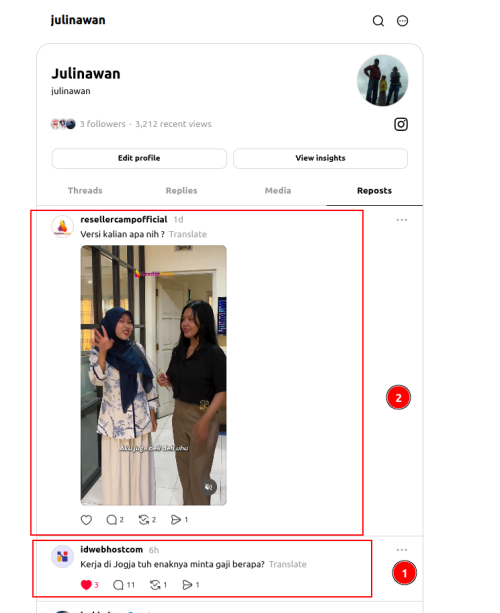Viewport: 500px width, 613px height.
Task: Open the linked Instagram profile icon
Action: click(401, 124)
